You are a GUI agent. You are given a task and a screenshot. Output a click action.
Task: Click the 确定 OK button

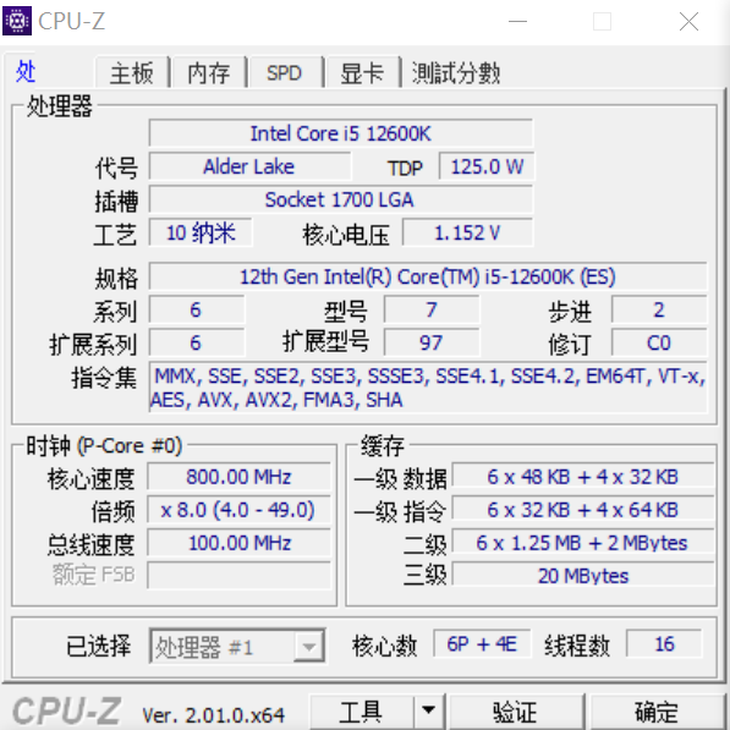pyautogui.click(x=656, y=711)
